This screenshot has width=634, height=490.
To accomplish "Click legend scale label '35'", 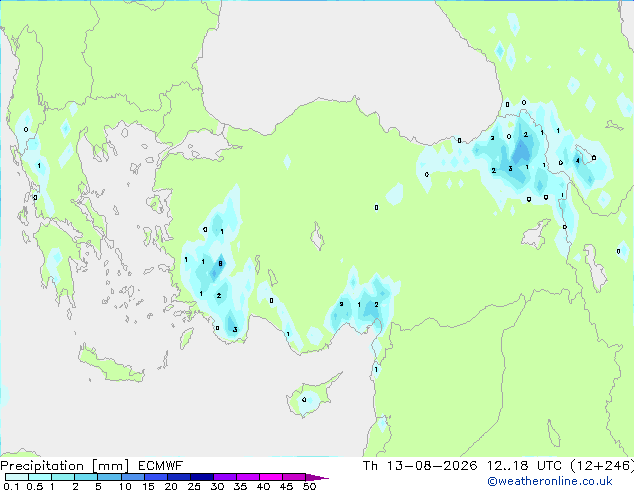I will pos(240,486).
